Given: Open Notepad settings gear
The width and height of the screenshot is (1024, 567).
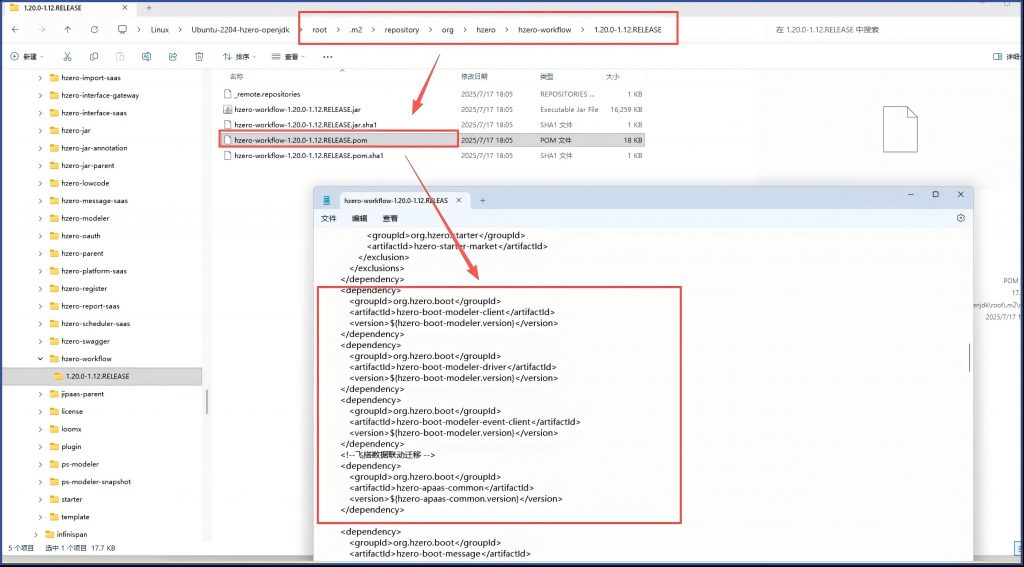Looking at the screenshot, I should tap(960, 218).
